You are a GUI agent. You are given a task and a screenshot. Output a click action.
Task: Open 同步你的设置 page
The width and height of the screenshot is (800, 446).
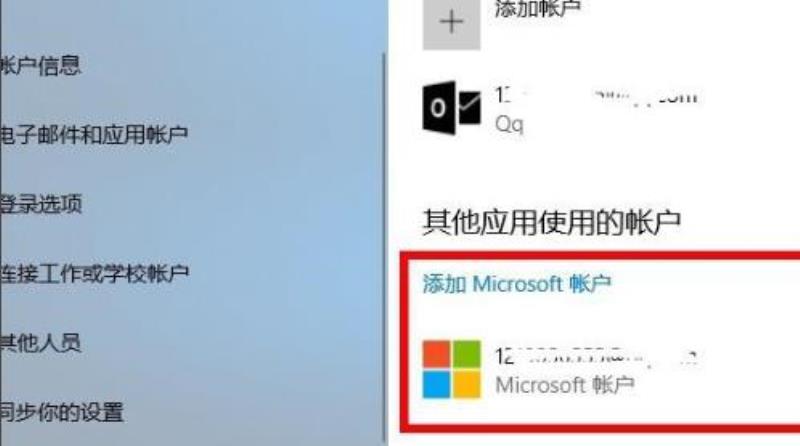pyautogui.click(x=62, y=412)
